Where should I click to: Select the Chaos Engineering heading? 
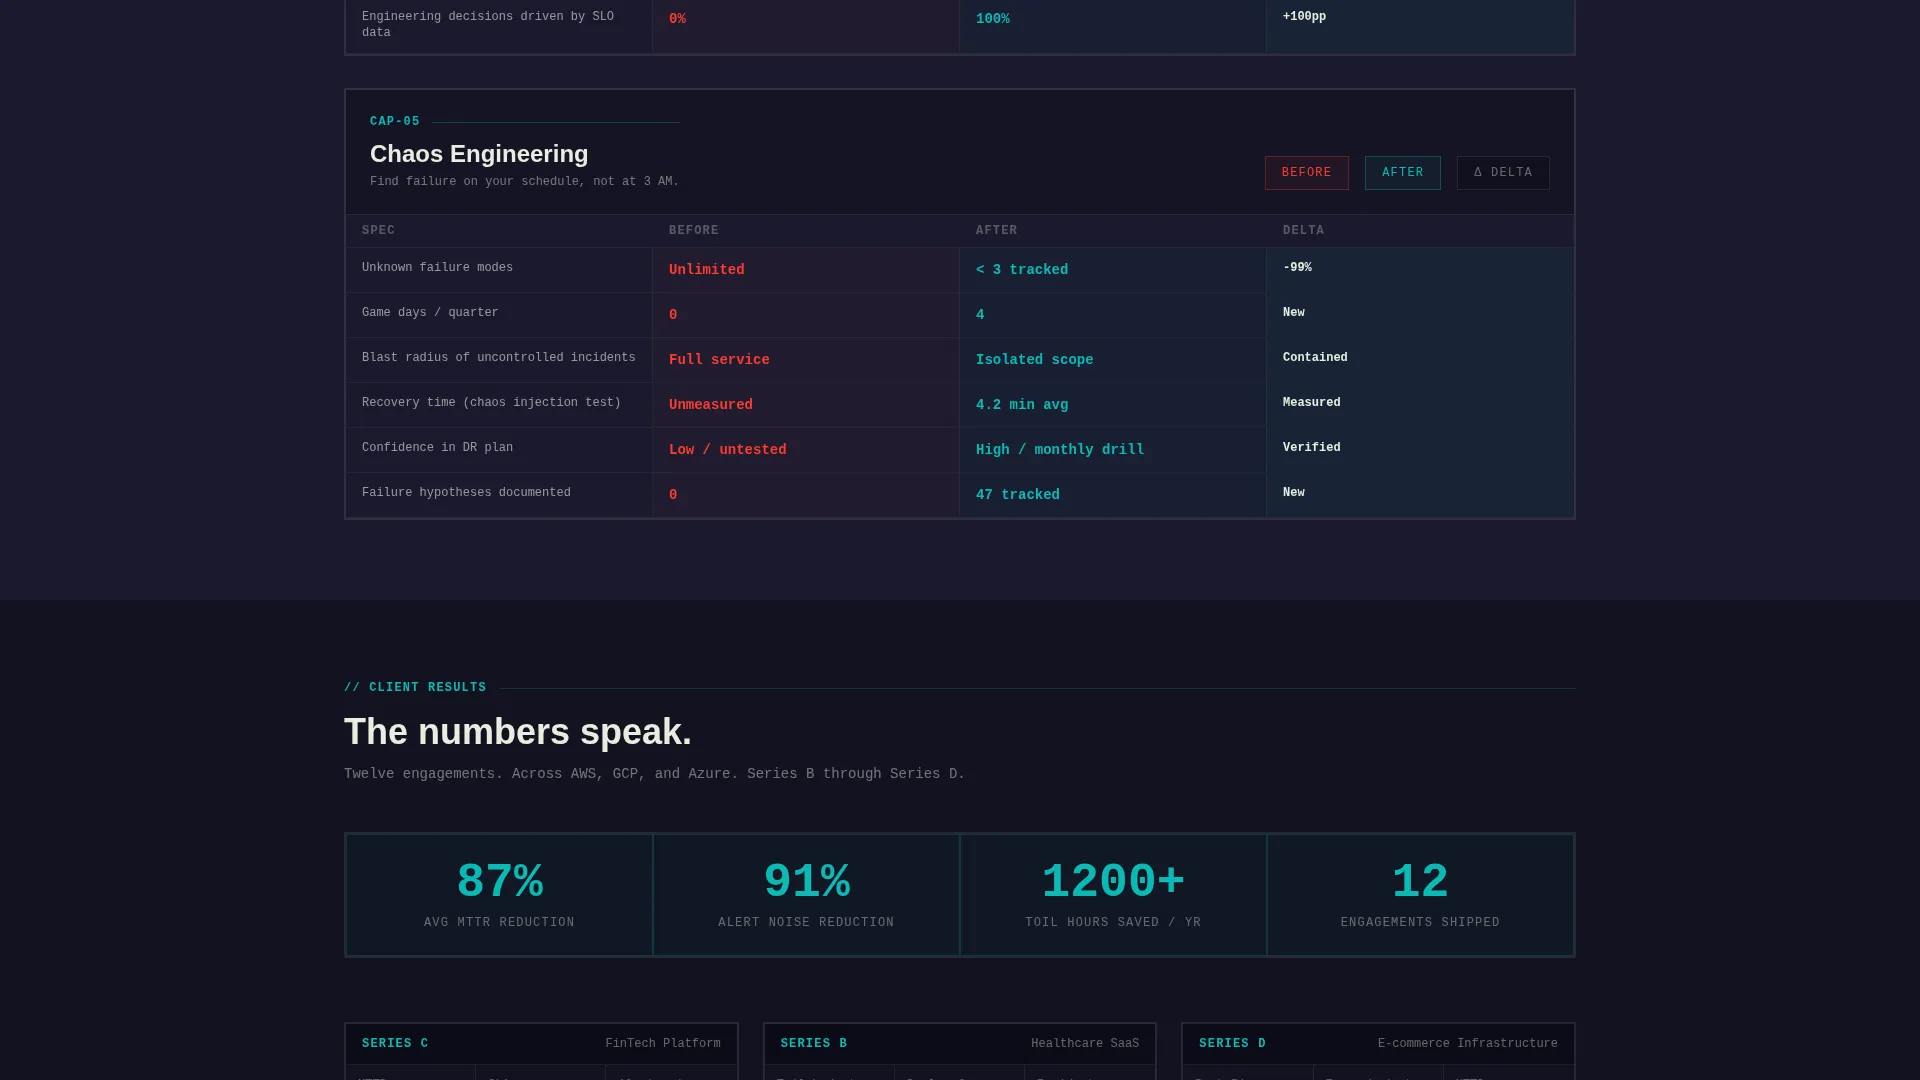(x=479, y=154)
